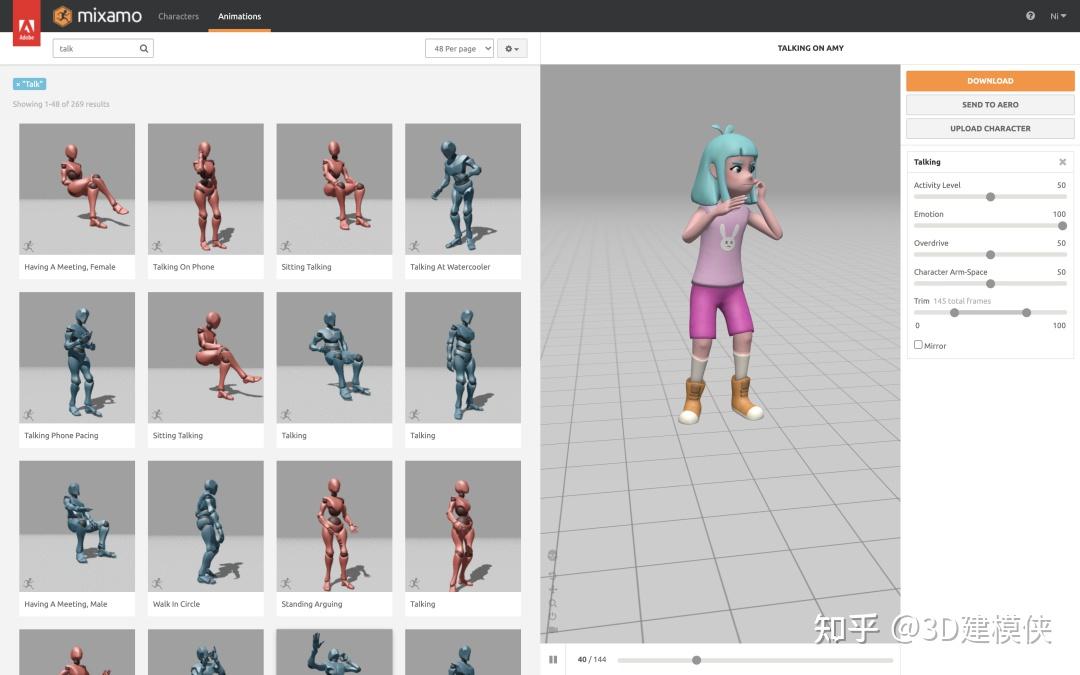Click the orange Download button
This screenshot has height=675, width=1080.
coord(990,81)
